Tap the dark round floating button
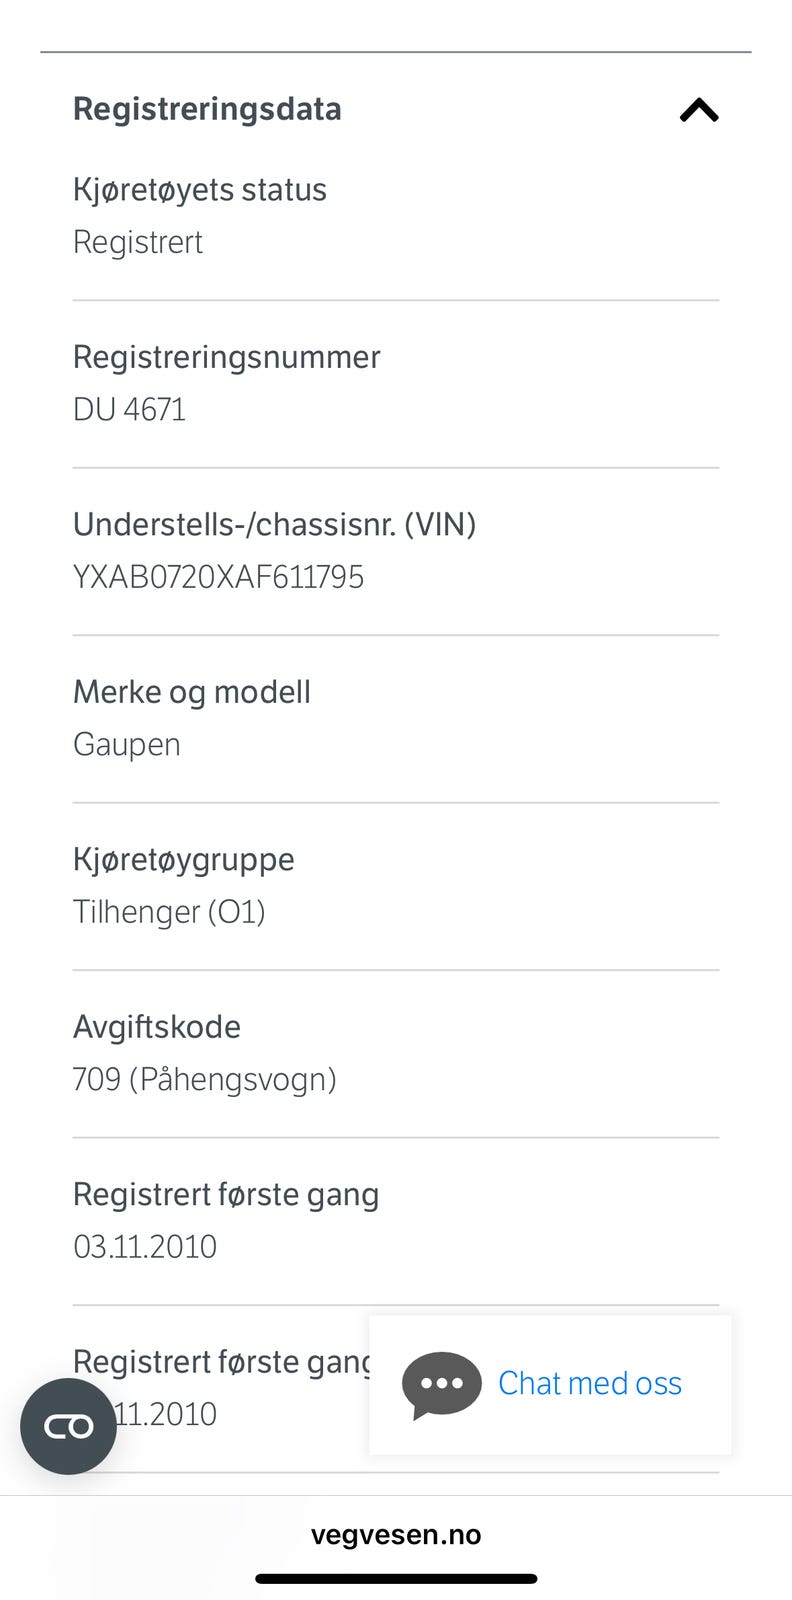 coord(68,1426)
